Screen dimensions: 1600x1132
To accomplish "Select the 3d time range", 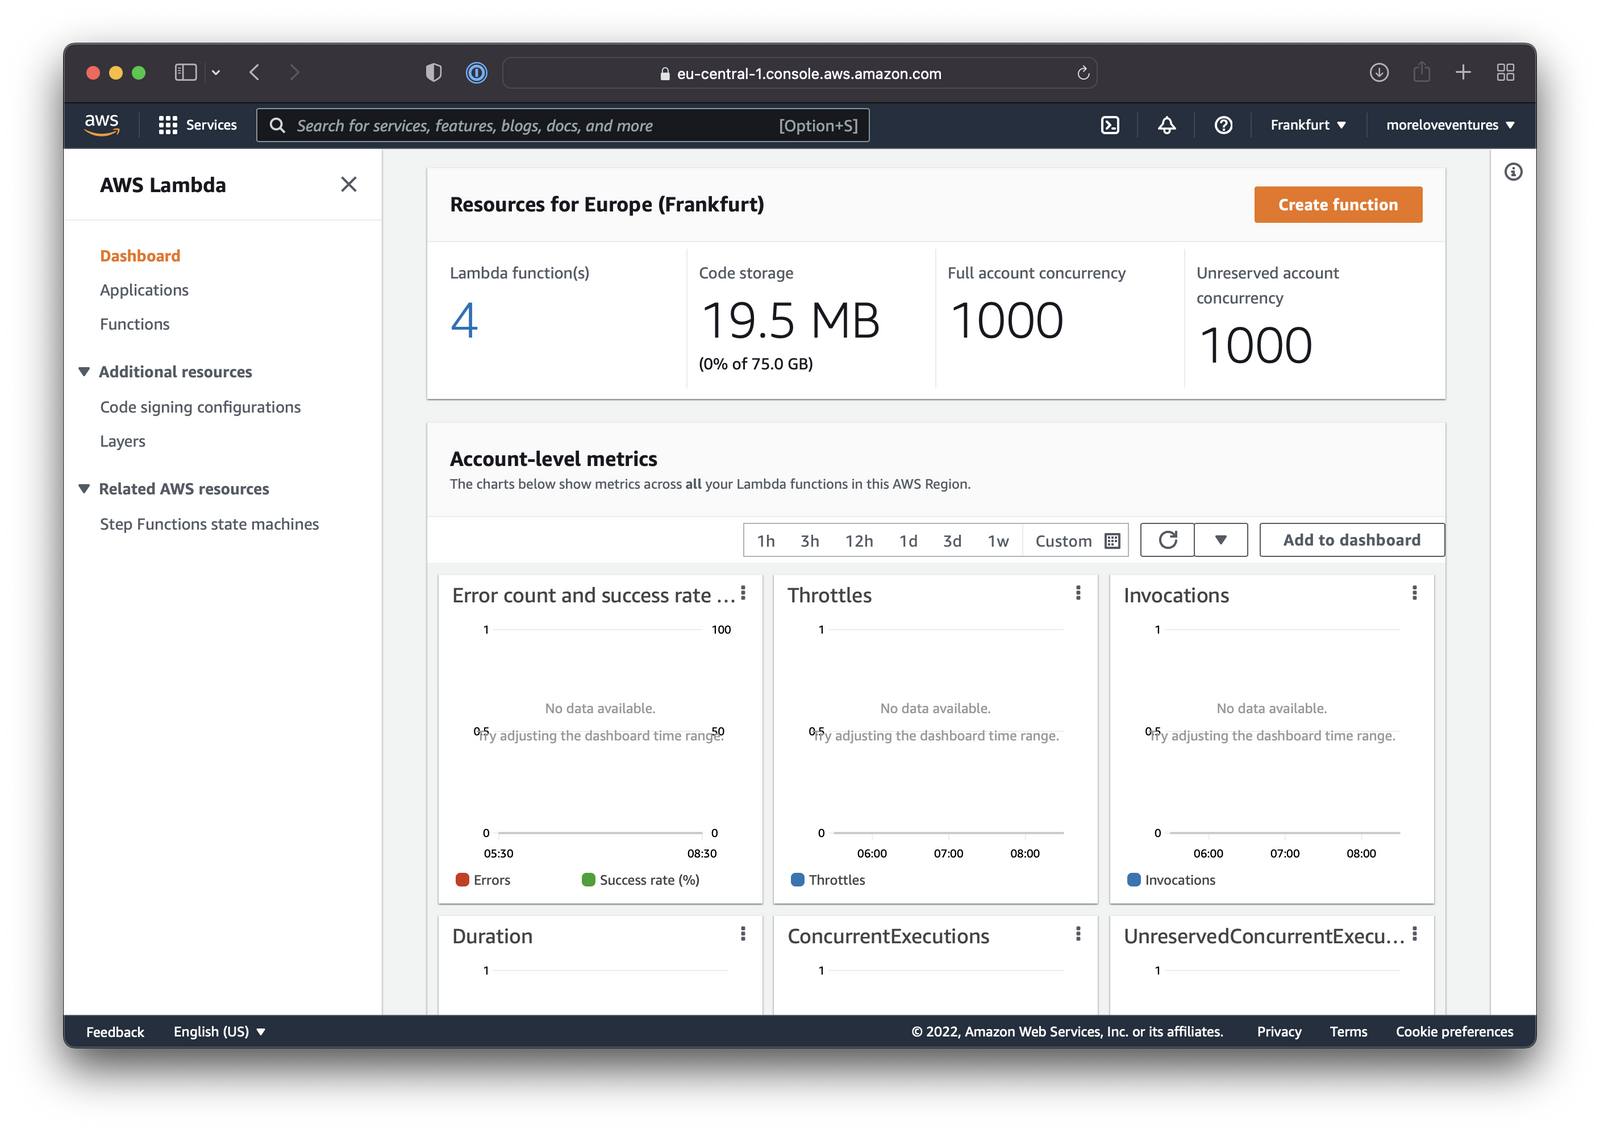I will point(951,540).
